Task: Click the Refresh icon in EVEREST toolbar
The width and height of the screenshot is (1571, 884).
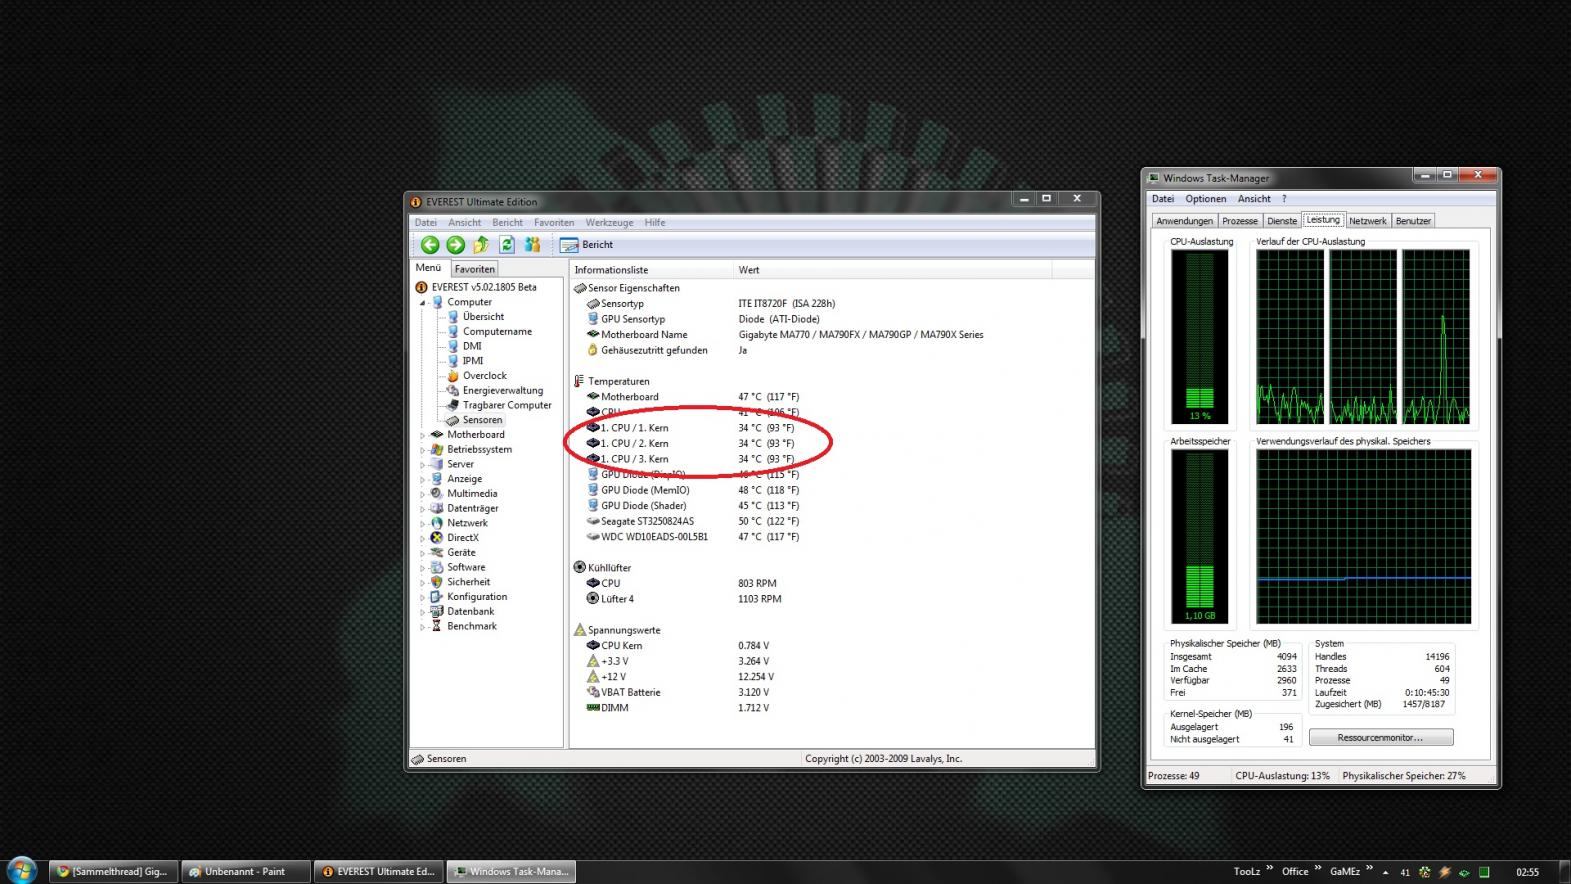Action: coord(507,245)
